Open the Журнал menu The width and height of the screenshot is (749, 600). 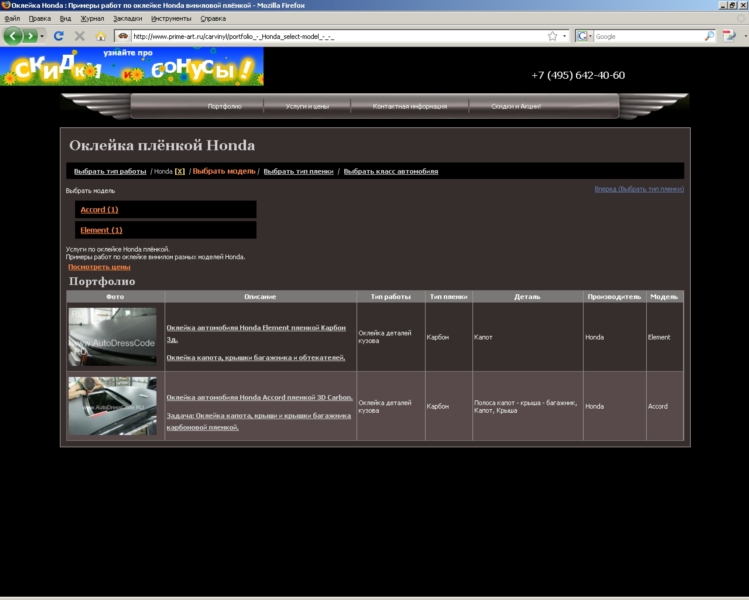(92, 19)
